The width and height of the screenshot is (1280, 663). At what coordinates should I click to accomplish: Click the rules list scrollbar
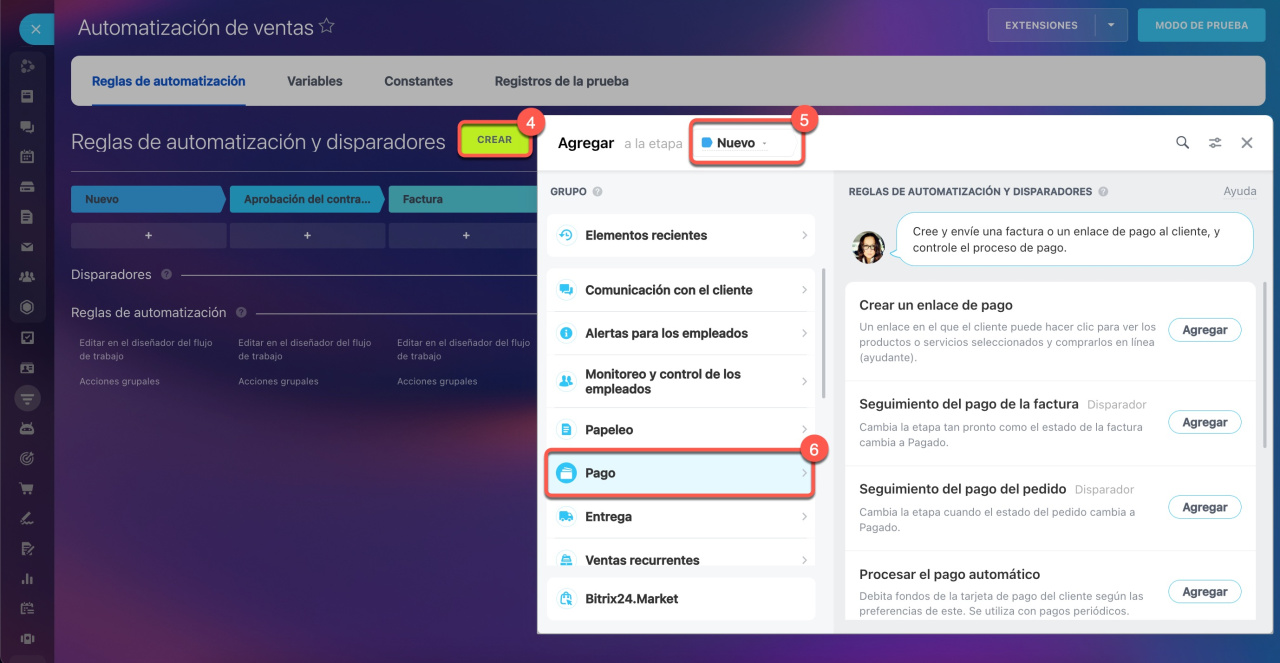pos(1264,365)
